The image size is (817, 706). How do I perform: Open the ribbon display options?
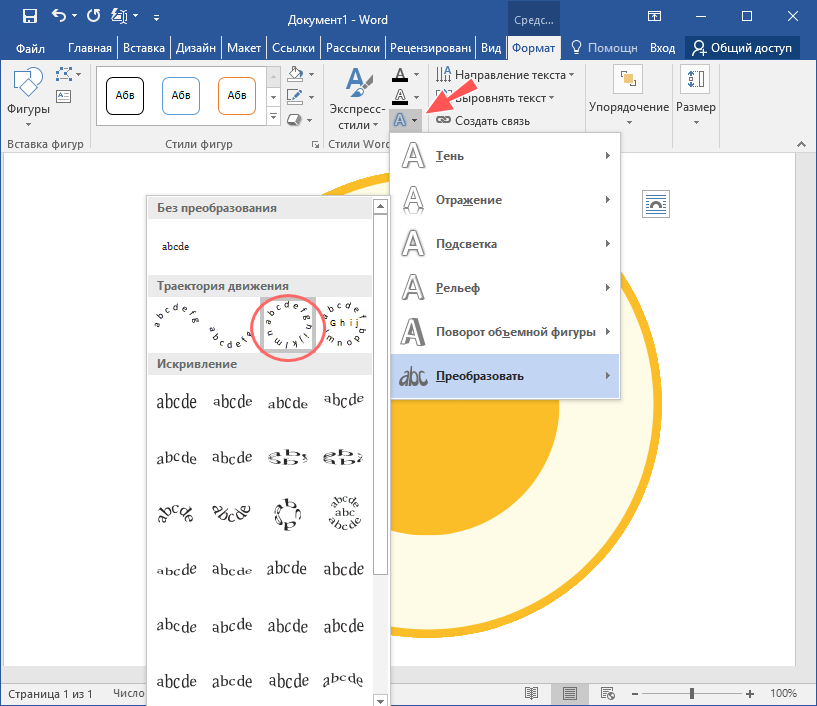[x=654, y=16]
